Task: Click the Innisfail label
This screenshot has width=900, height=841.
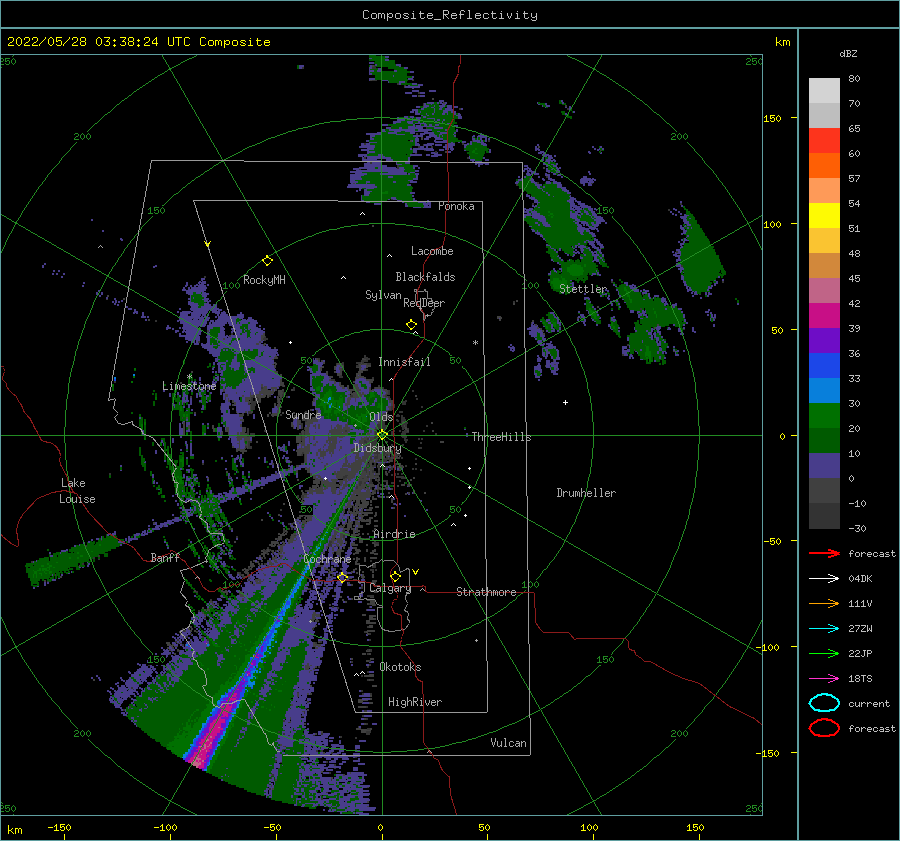Action: 404,362
